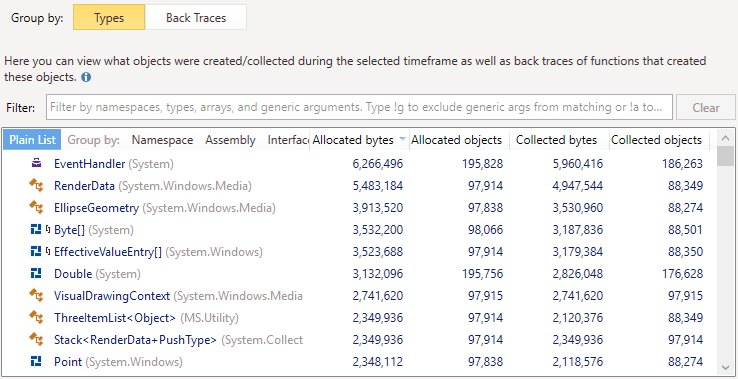
Task: Click the Byte[] array type icon
Action: click(36, 230)
